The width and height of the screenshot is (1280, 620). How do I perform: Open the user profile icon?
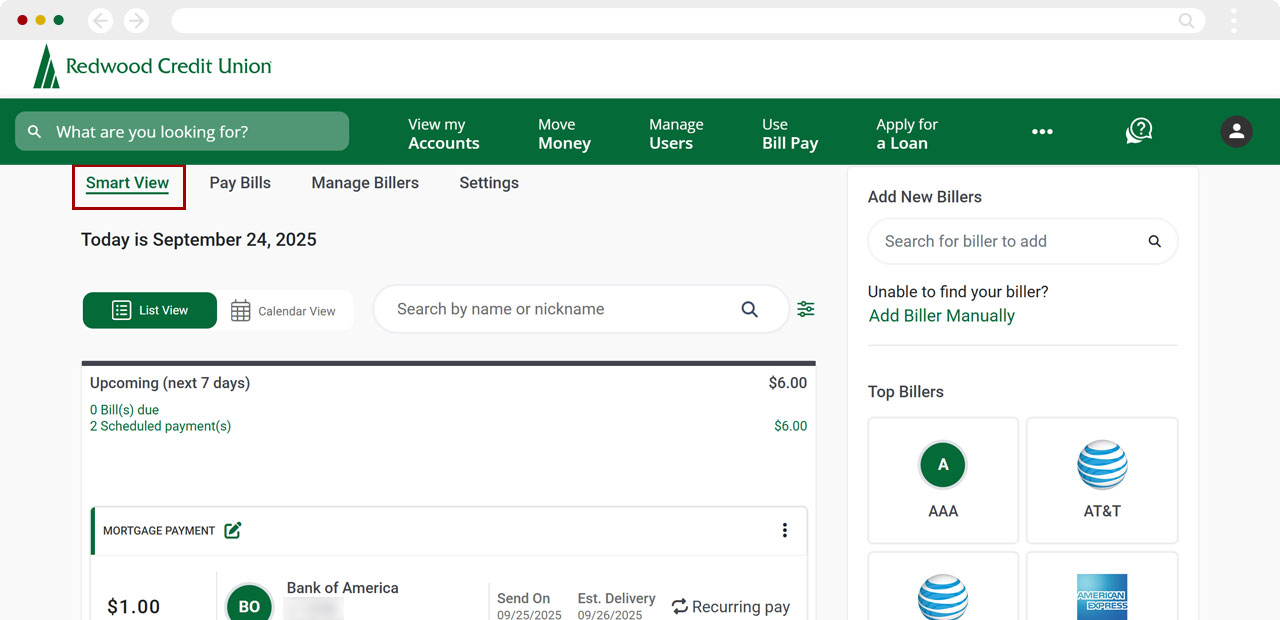point(1236,131)
